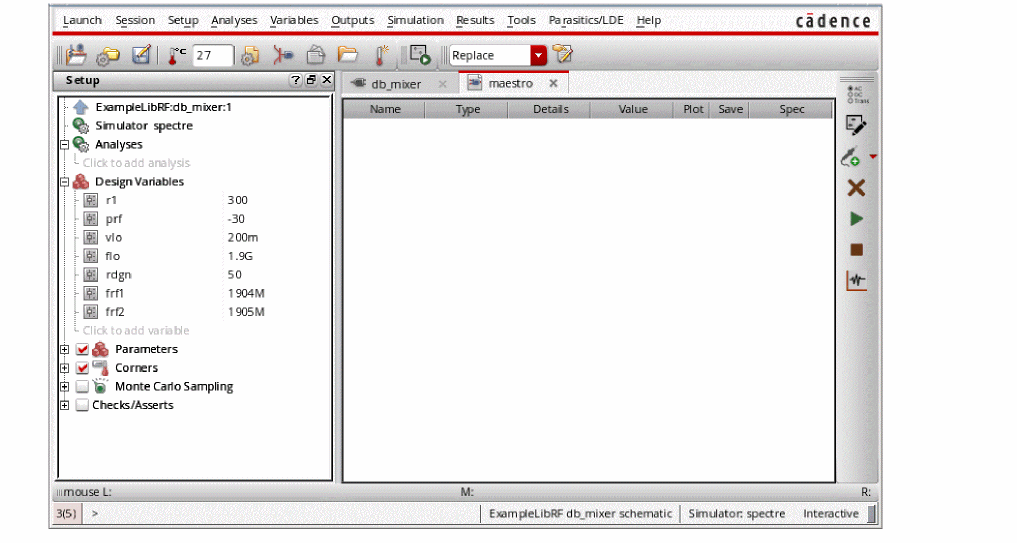The width and height of the screenshot is (1017, 543).
Task: Expand the Checks/Asserts tree node
Action: [x=65, y=406]
